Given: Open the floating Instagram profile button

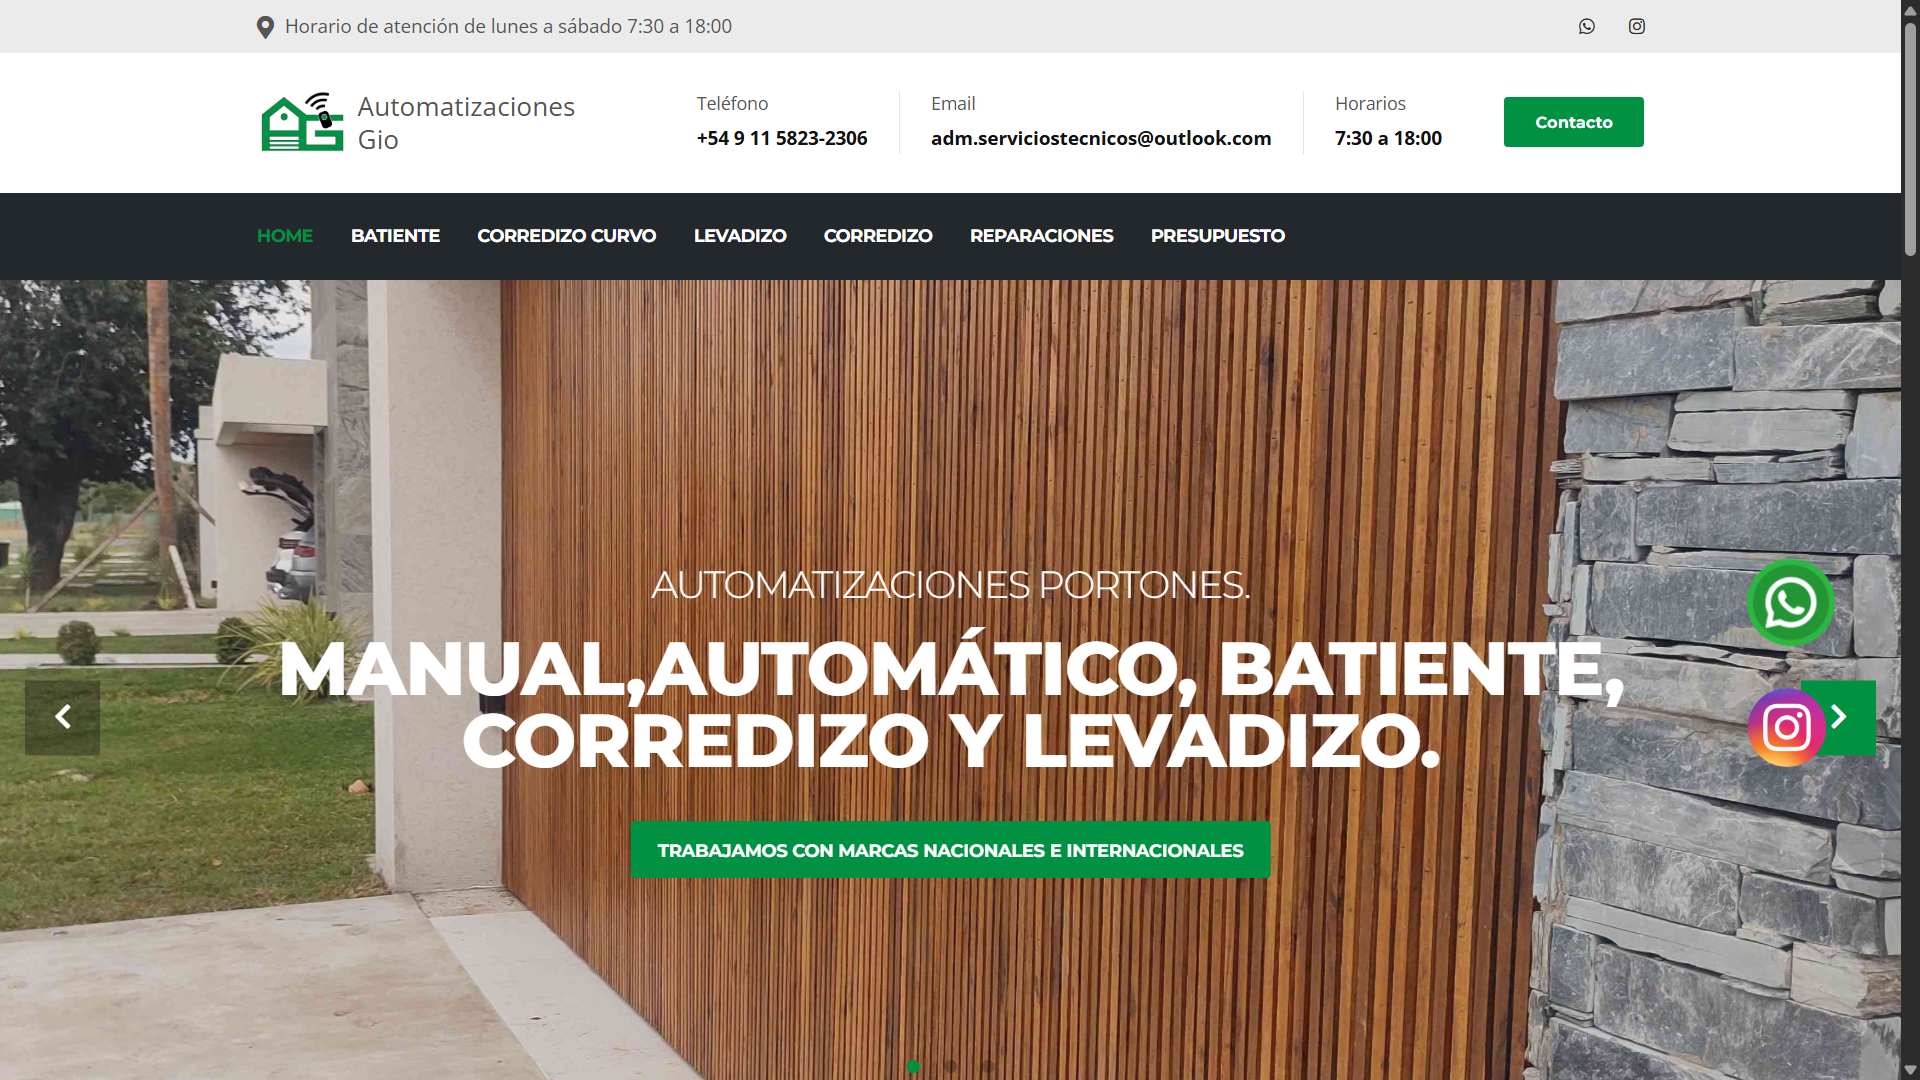Looking at the screenshot, I should pos(1787,728).
